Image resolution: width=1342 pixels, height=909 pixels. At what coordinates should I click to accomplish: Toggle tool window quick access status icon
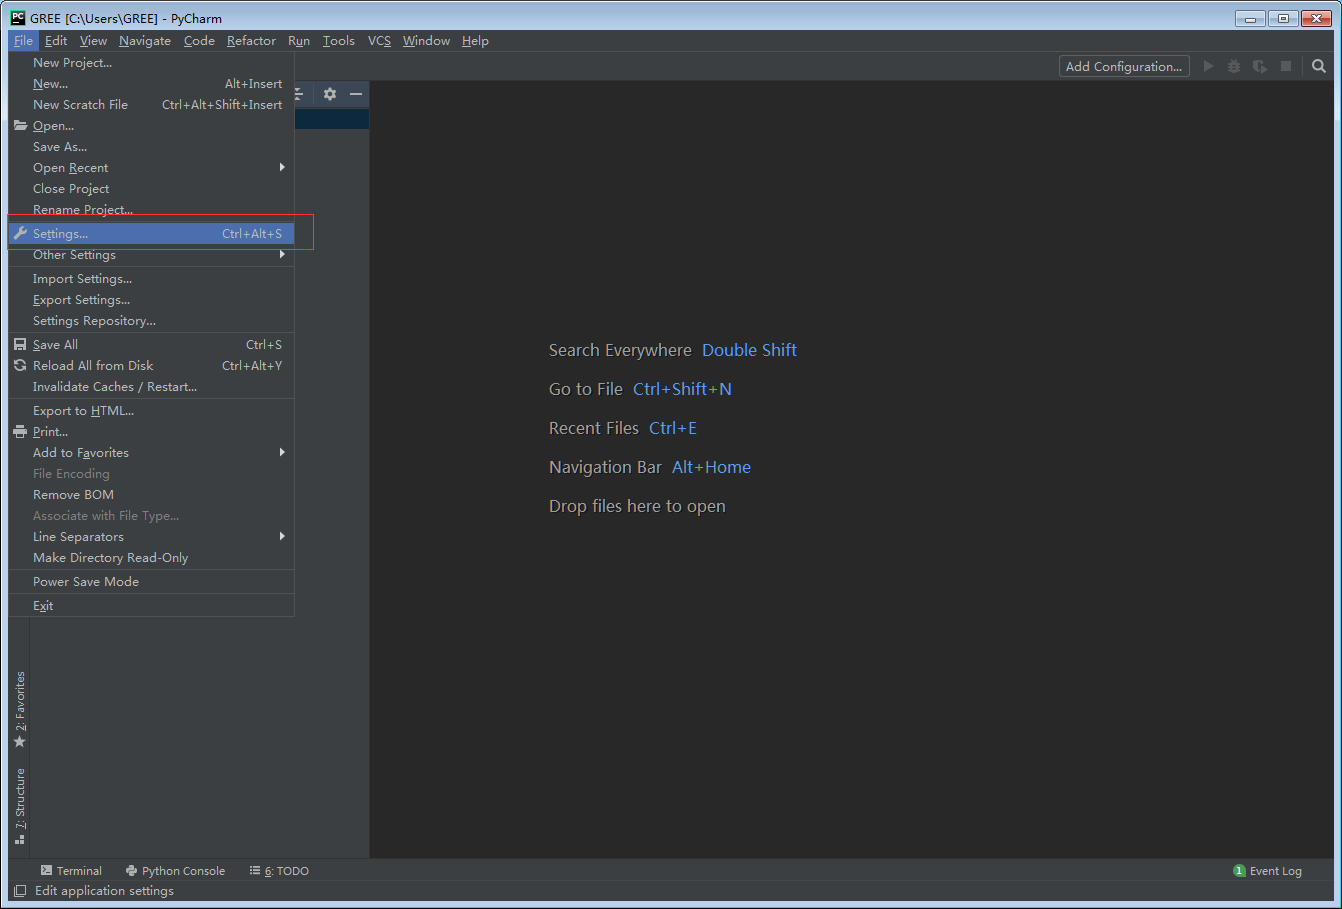tap(20, 890)
